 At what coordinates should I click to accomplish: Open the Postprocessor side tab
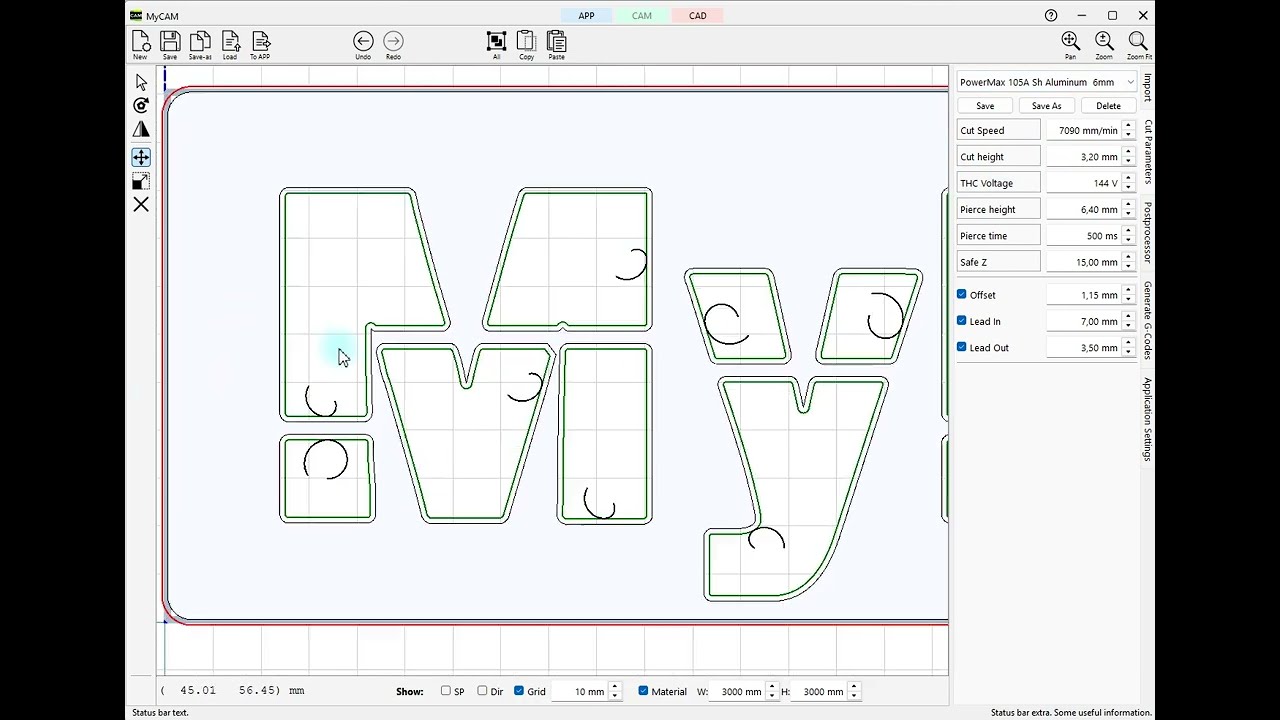point(1148,233)
